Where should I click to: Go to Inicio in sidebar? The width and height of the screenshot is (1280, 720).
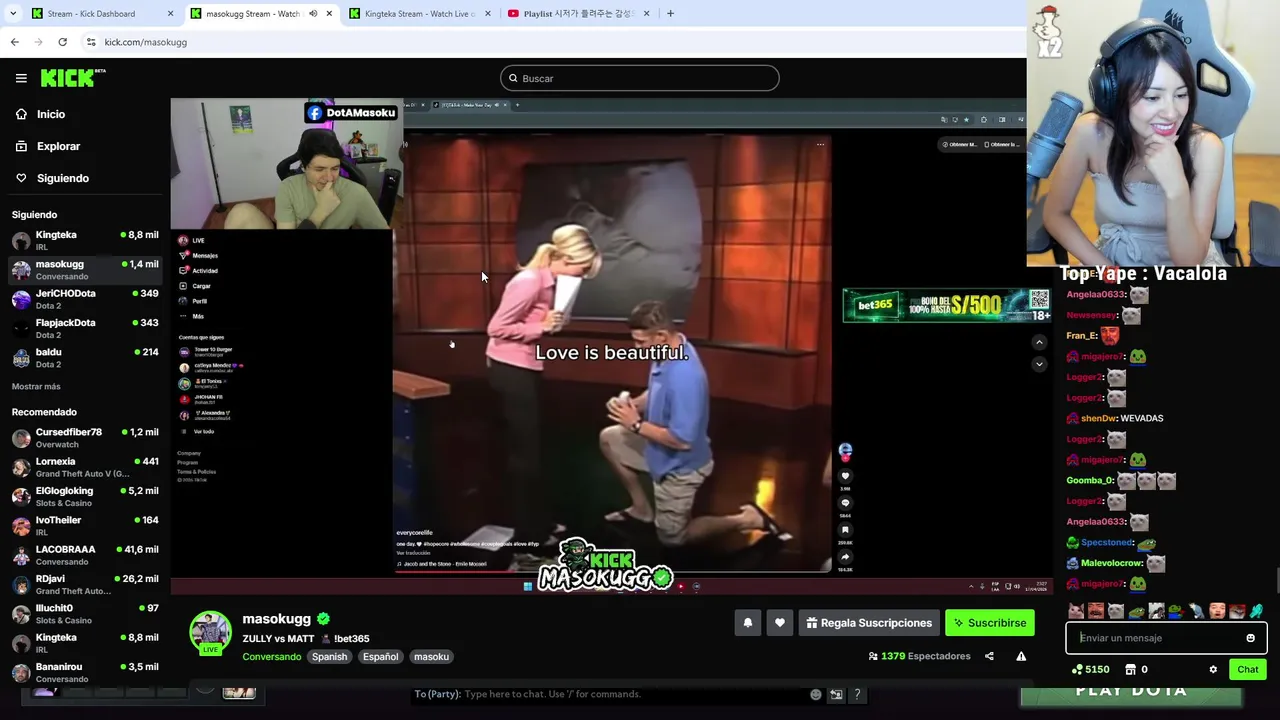click(x=50, y=114)
